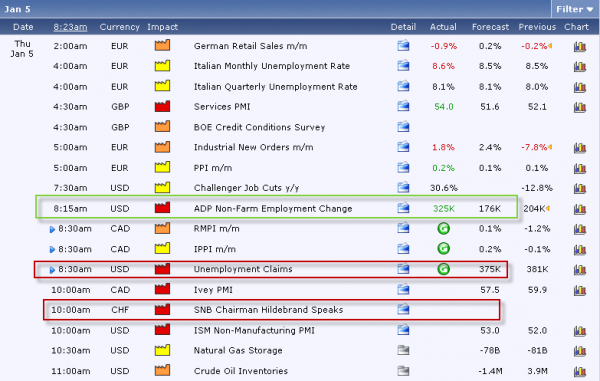The image size is (600, 381).
Task: Click the 375K forecast value
Action: coord(490,269)
